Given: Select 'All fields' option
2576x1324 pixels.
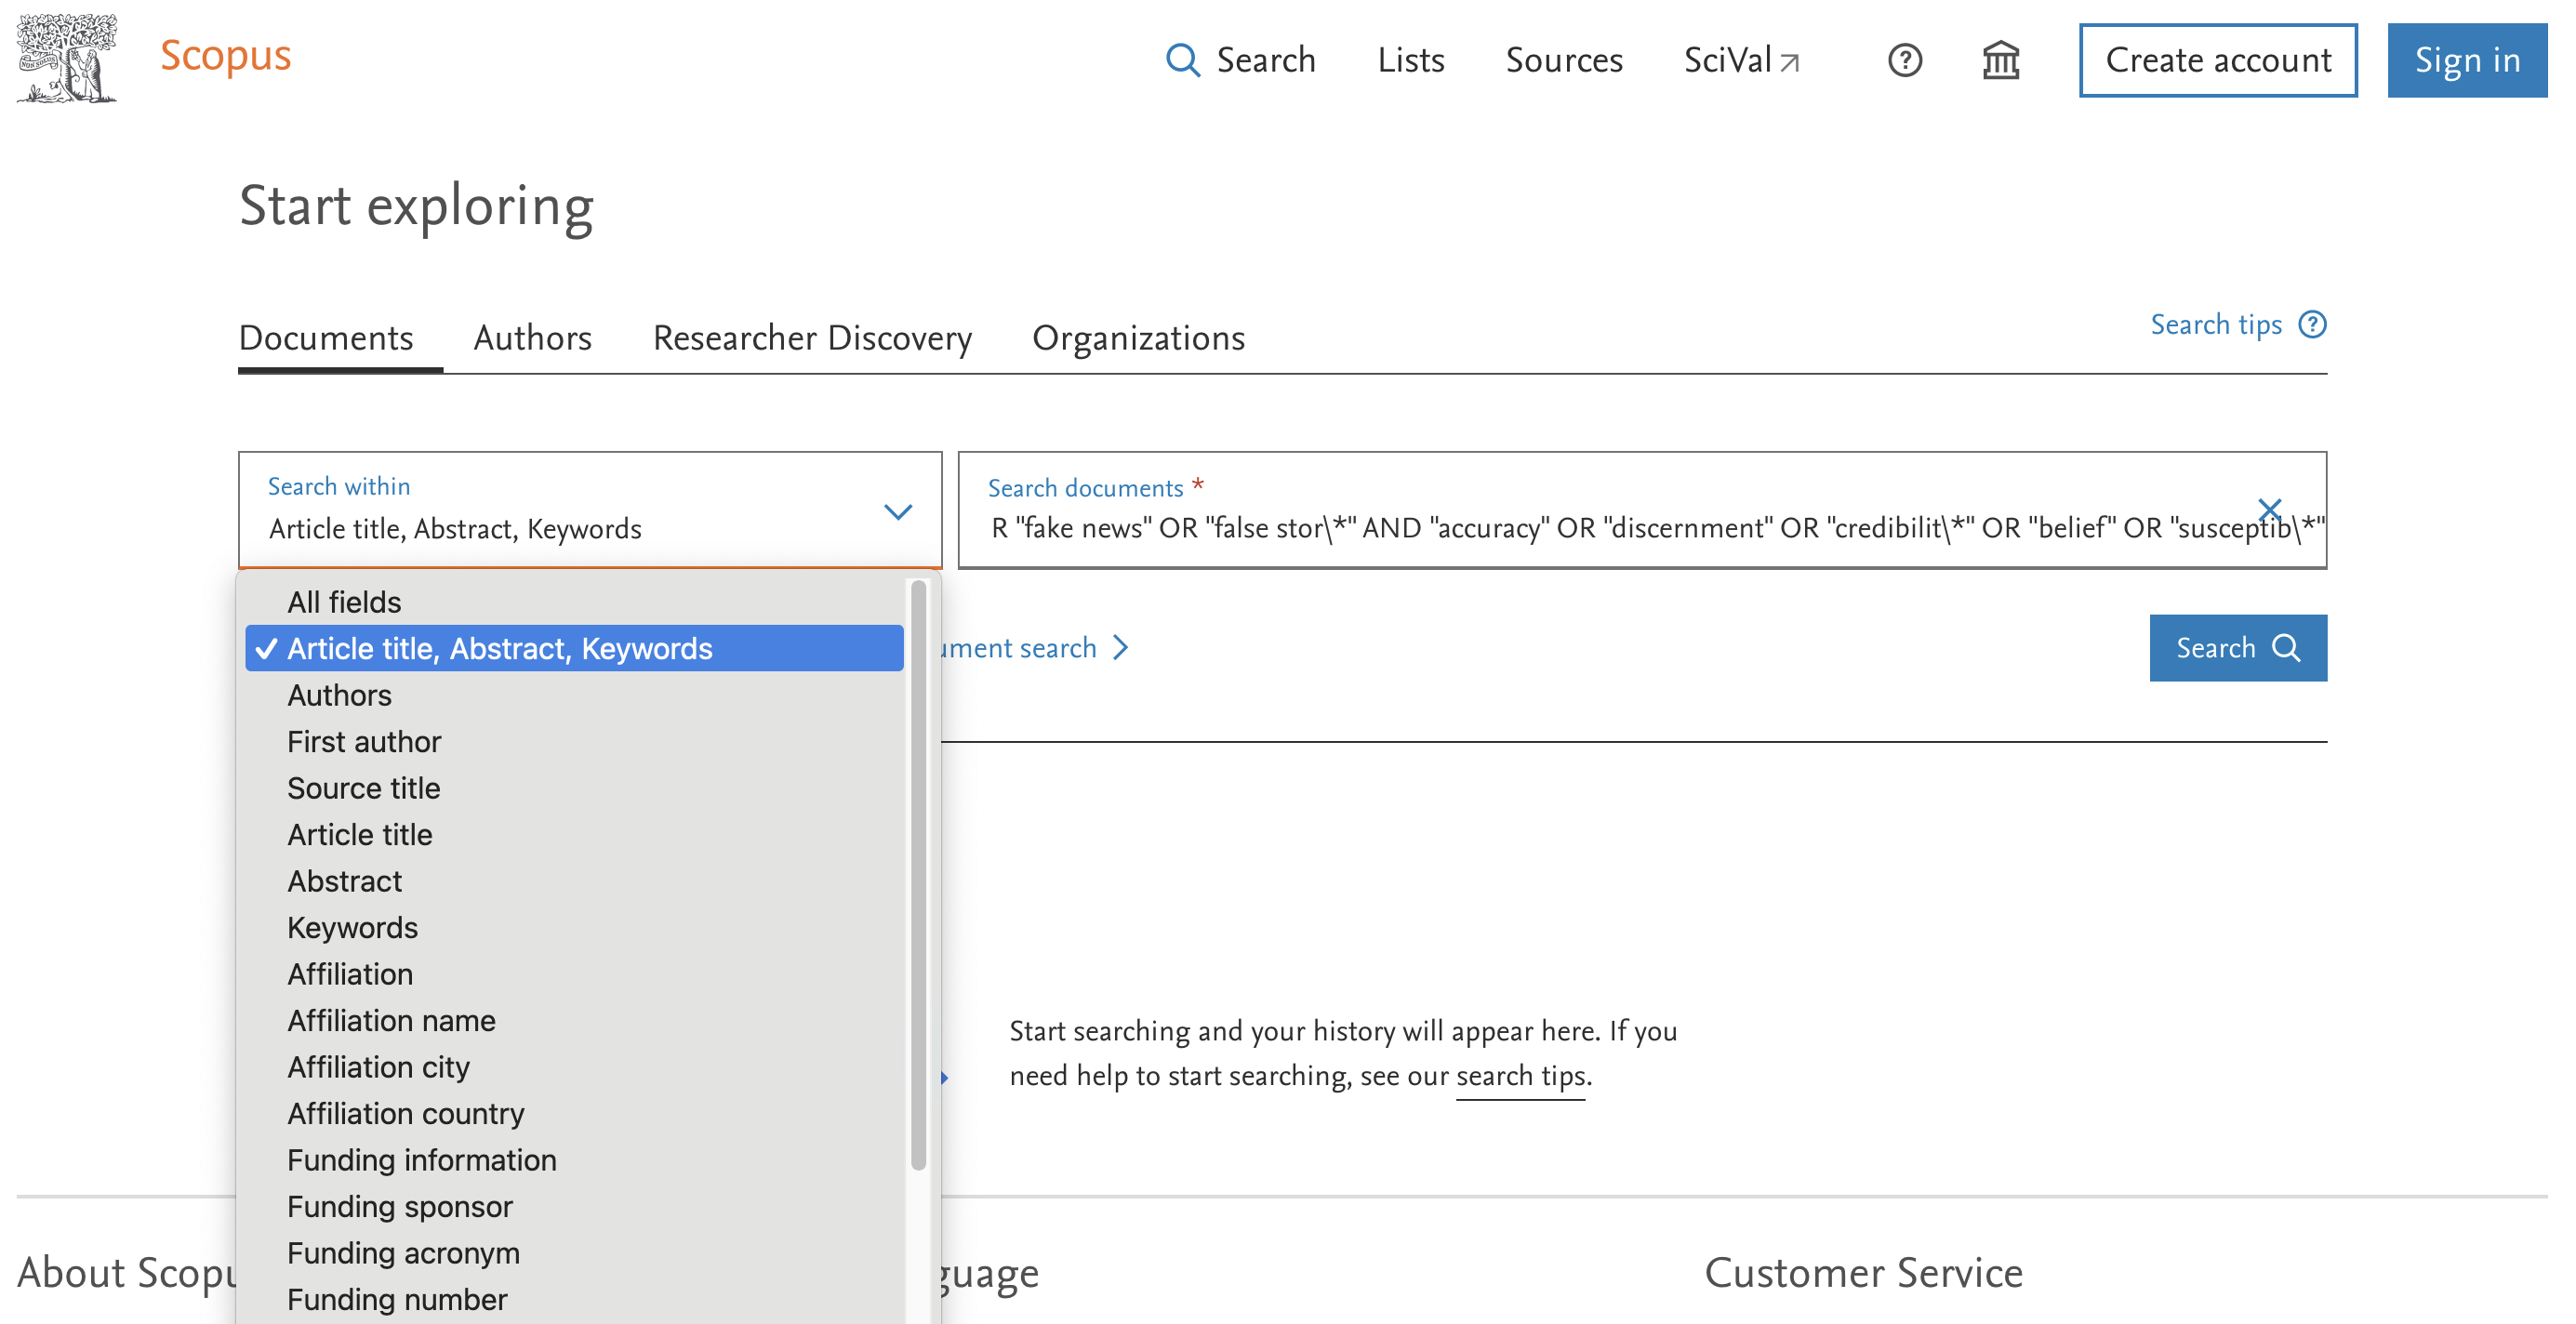Looking at the screenshot, I should click(344, 602).
